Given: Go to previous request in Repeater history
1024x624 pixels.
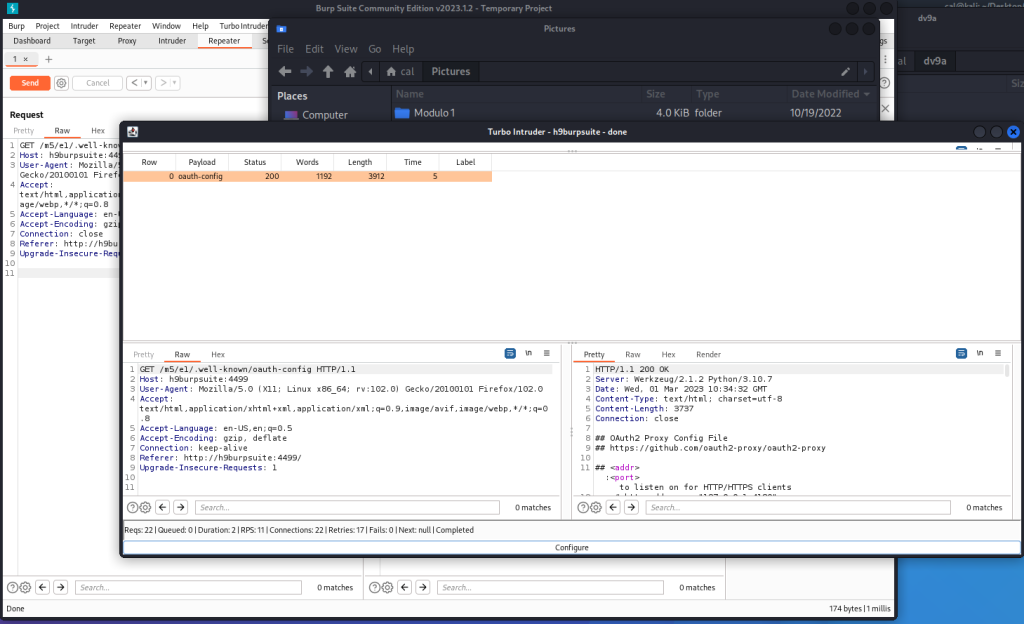Looking at the screenshot, I should 134,83.
